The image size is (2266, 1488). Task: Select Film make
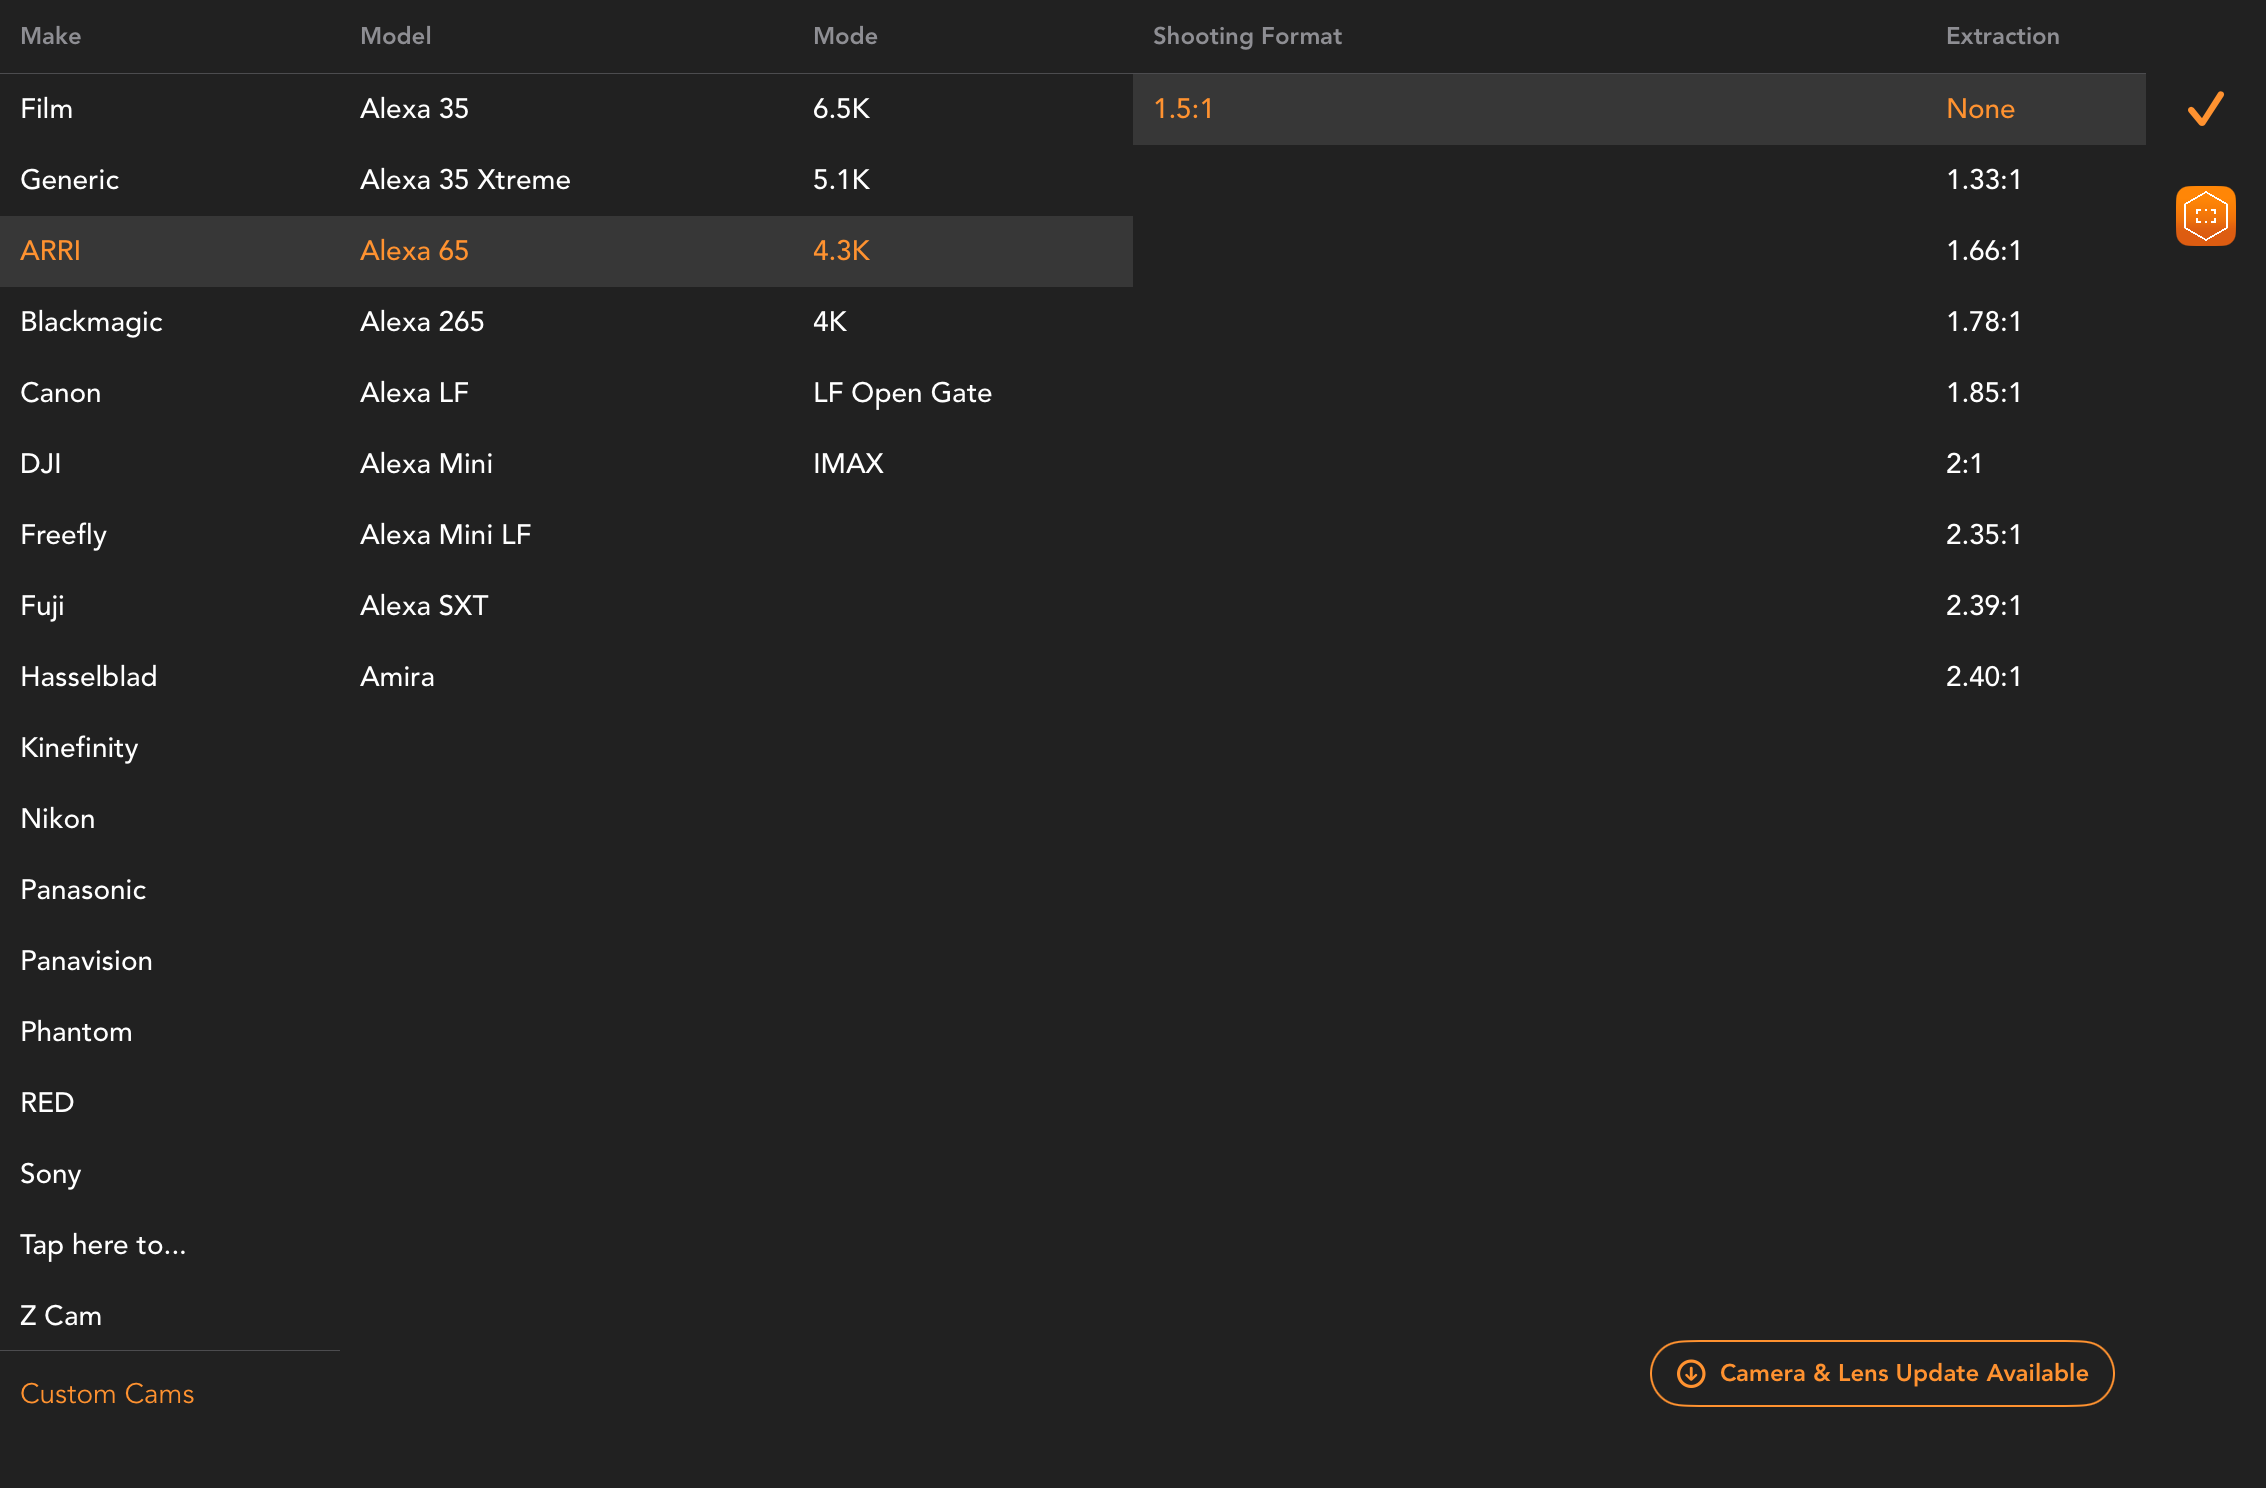[170, 109]
